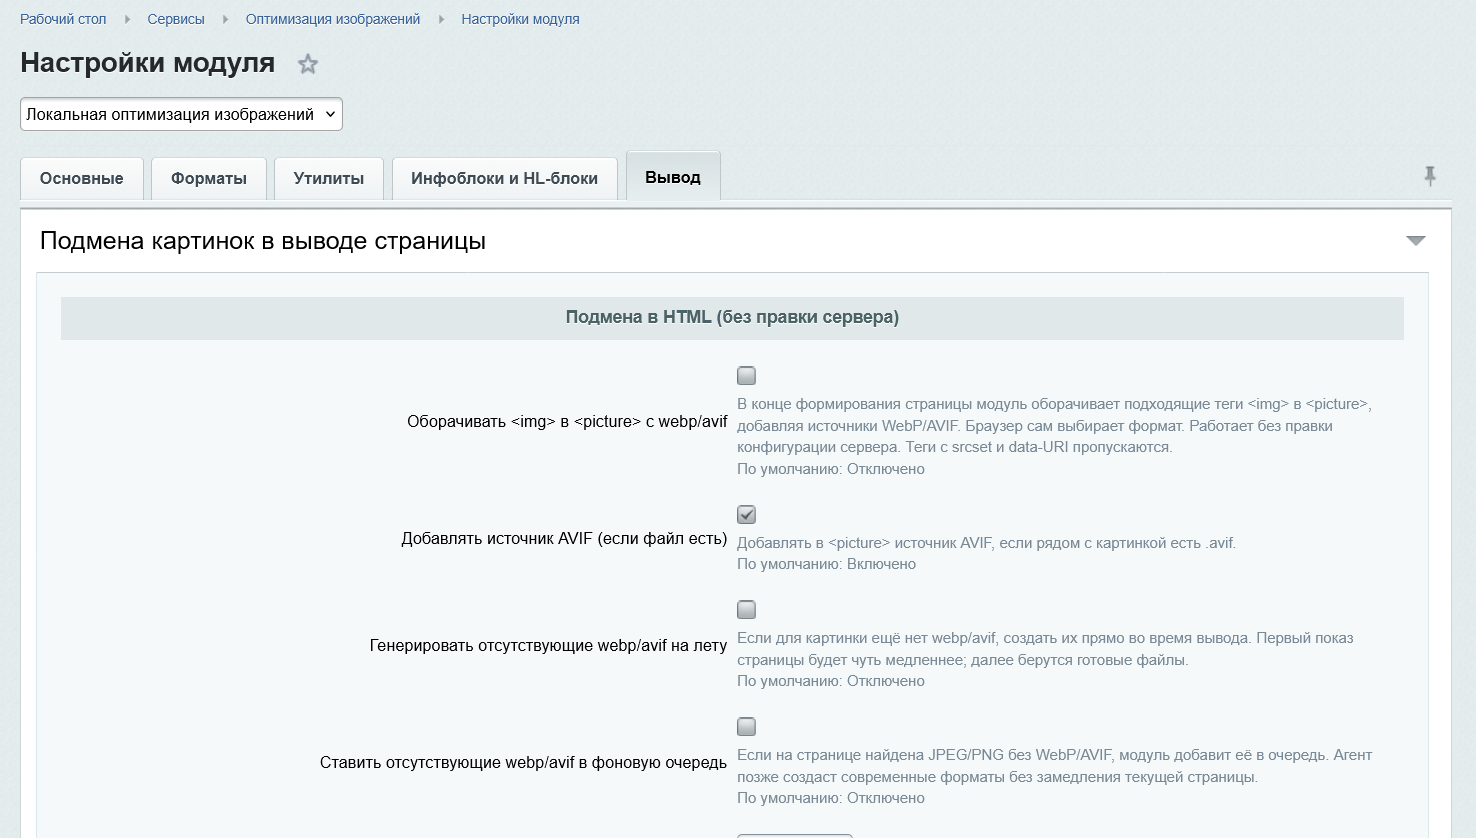Tick 'Ставить отсутствующие webp/avif в фоновую очередь'
The image size is (1476, 838).
pyautogui.click(x=746, y=727)
